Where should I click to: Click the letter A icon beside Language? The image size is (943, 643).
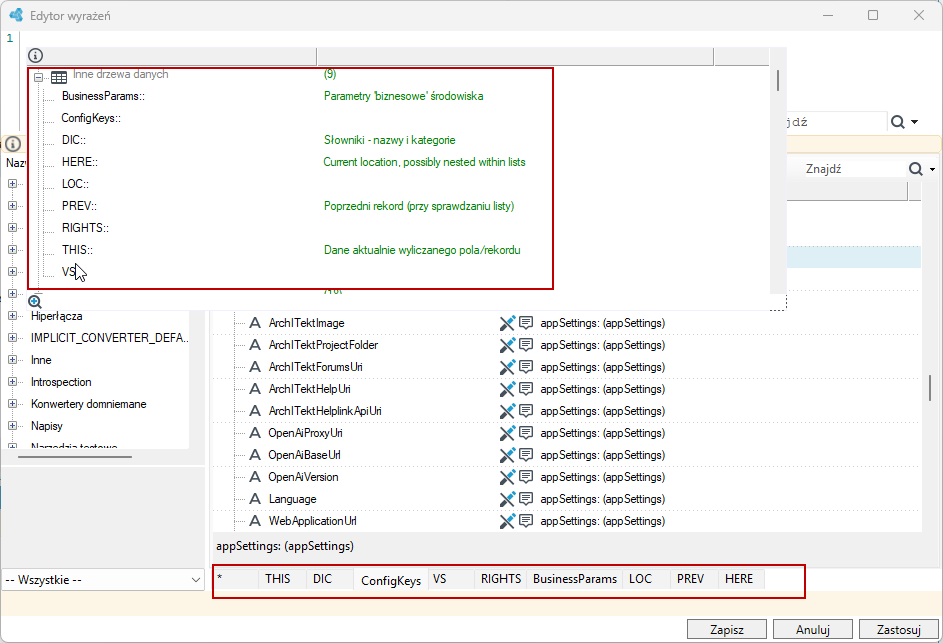tap(256, 499)
